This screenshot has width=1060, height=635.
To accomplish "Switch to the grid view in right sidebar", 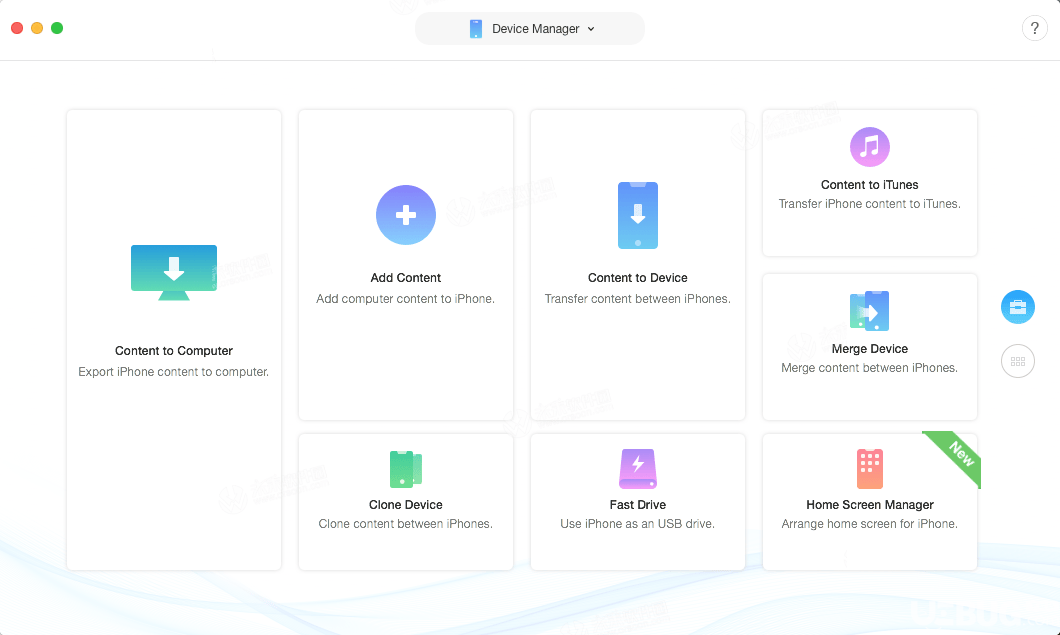I will (1018, 361).
